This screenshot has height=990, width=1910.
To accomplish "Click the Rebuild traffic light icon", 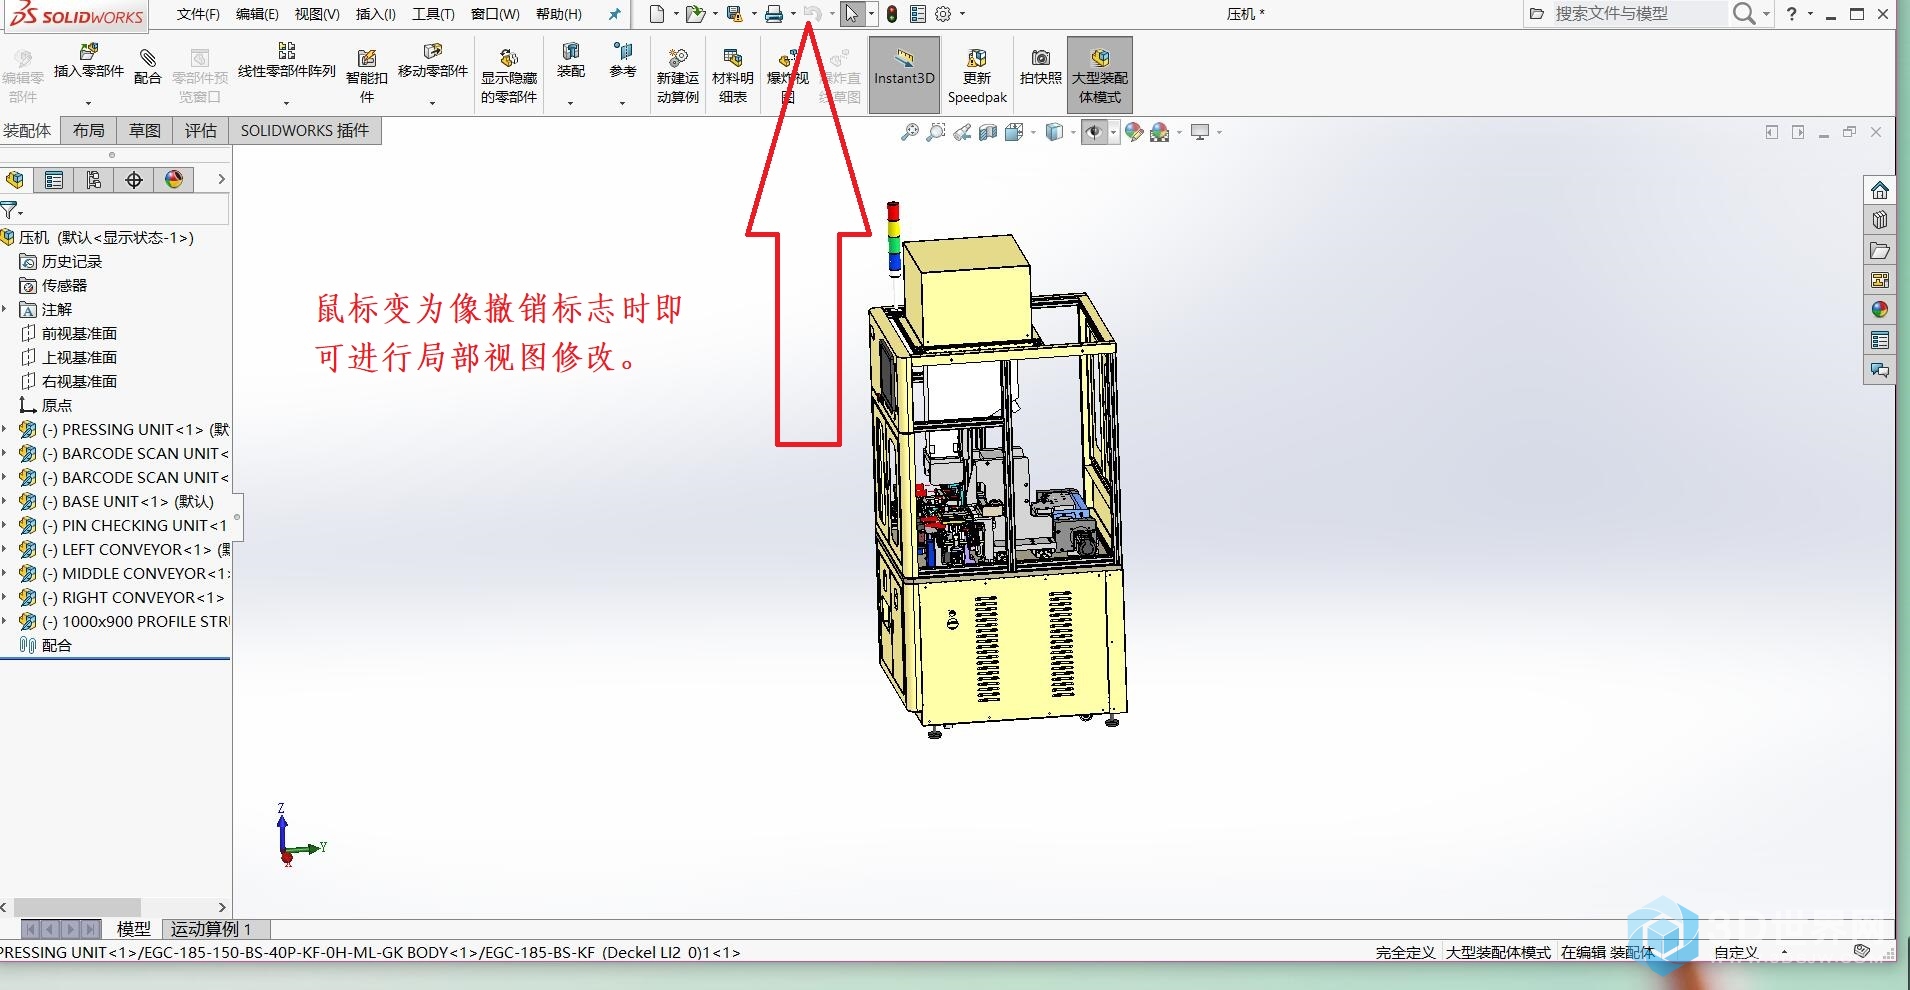I will [892, 14].
